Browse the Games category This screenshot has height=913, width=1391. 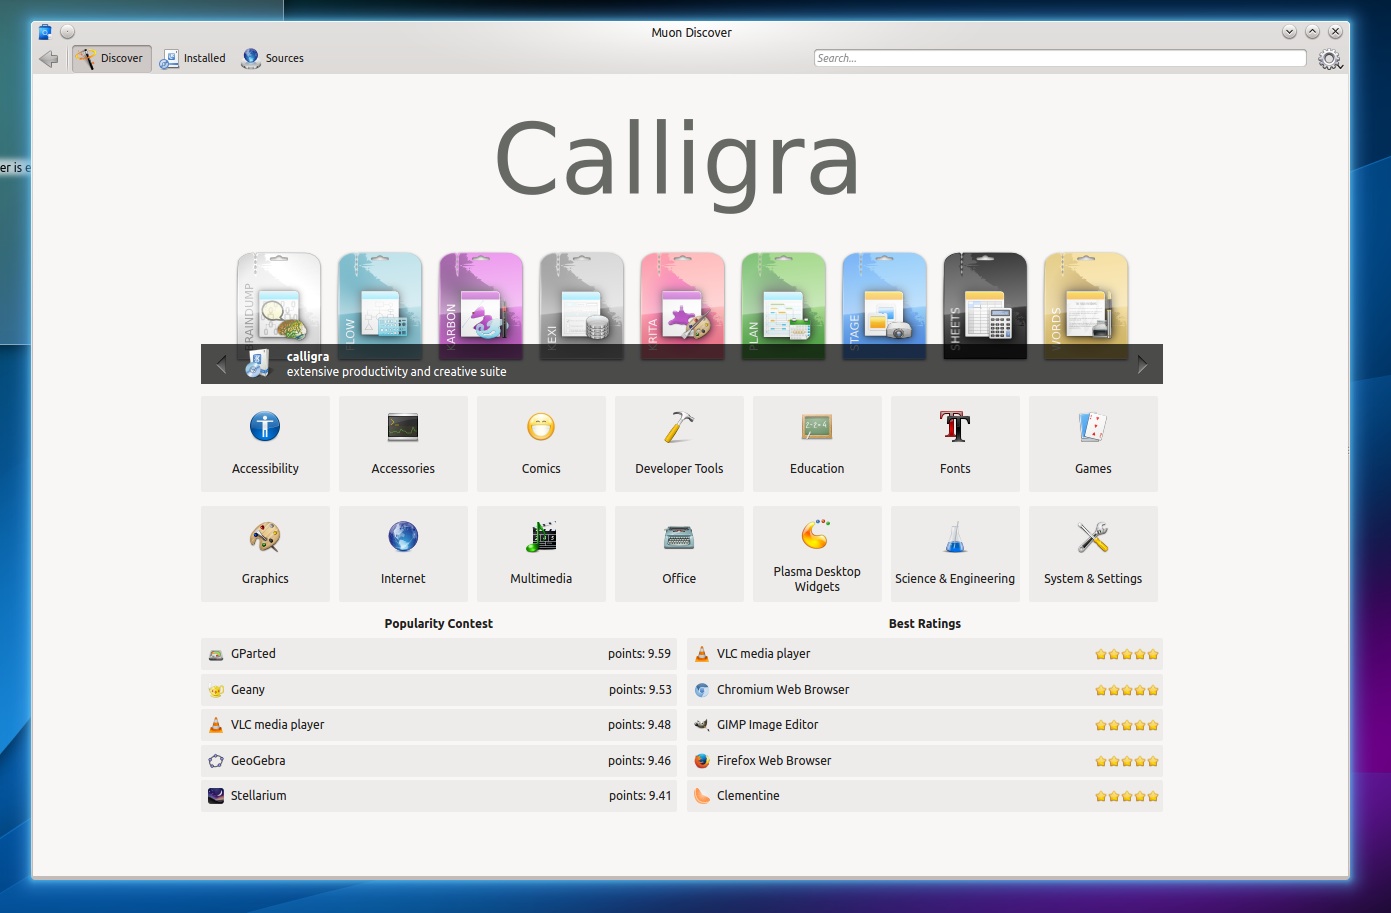point(1093,444)
